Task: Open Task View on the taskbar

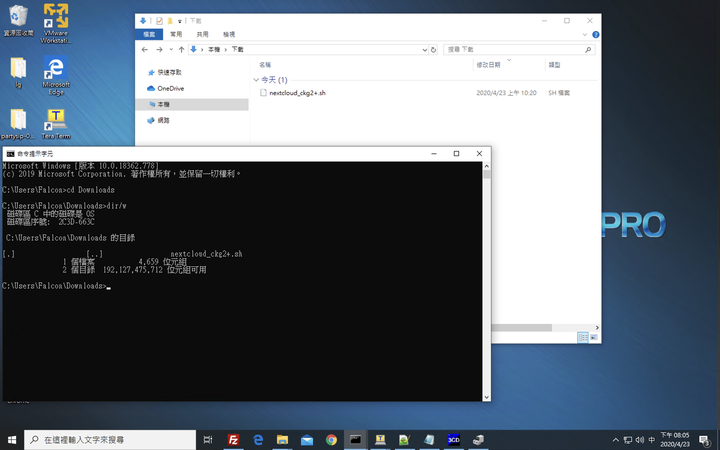Action: [208, 440]
